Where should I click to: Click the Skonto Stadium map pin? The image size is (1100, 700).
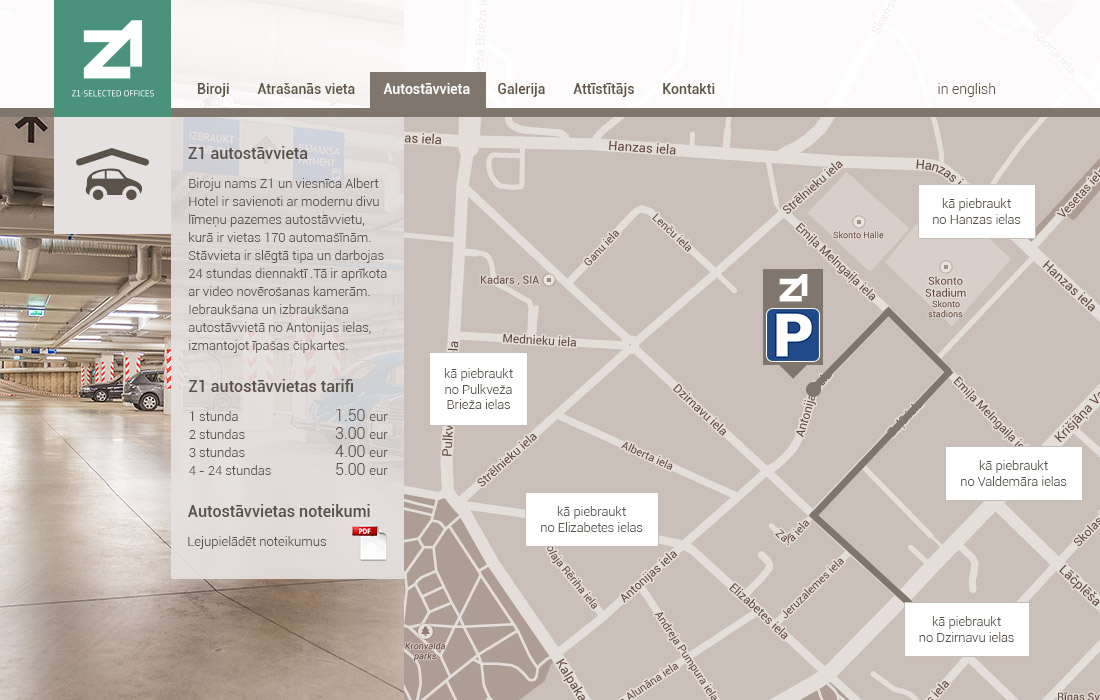946,267
